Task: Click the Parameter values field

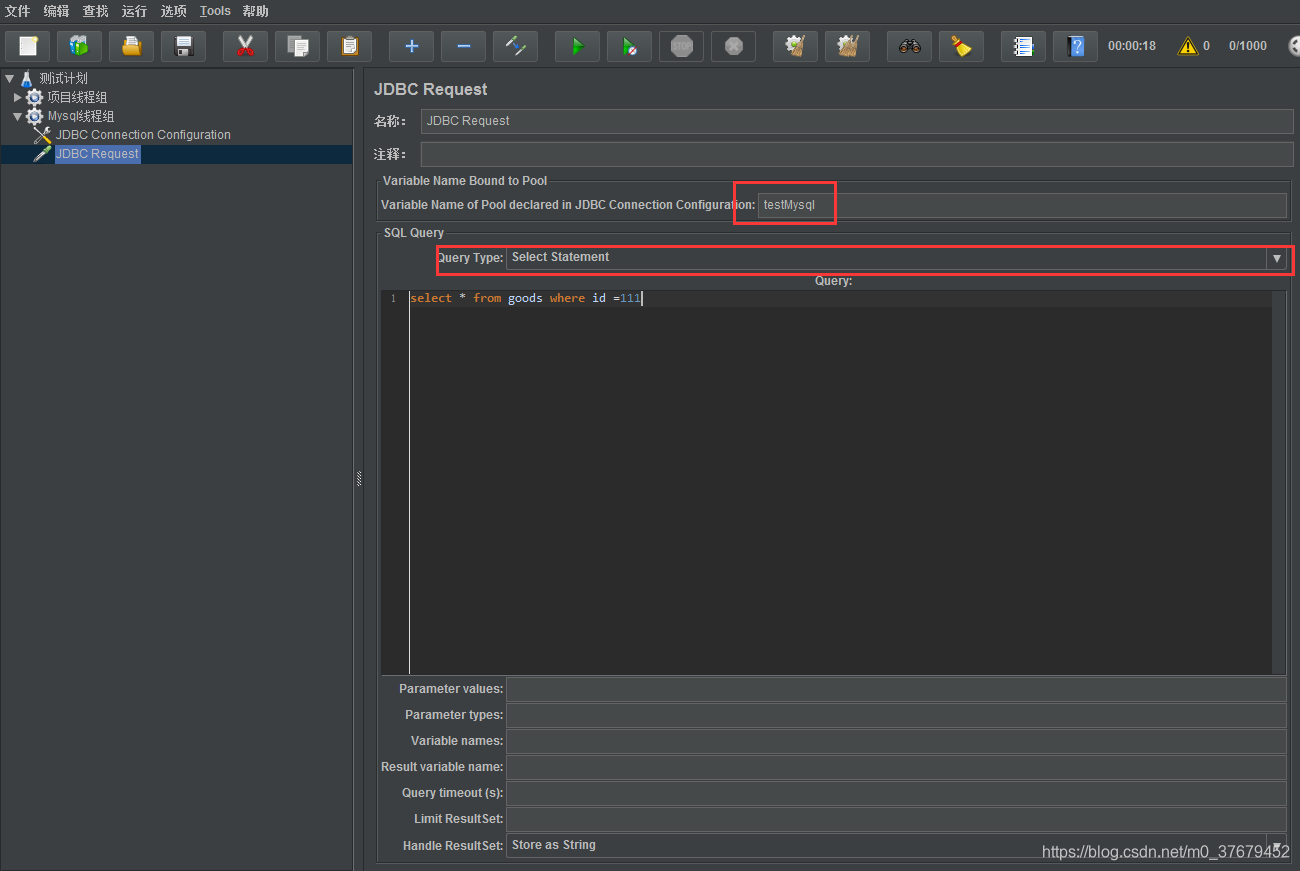Action: 896,689
